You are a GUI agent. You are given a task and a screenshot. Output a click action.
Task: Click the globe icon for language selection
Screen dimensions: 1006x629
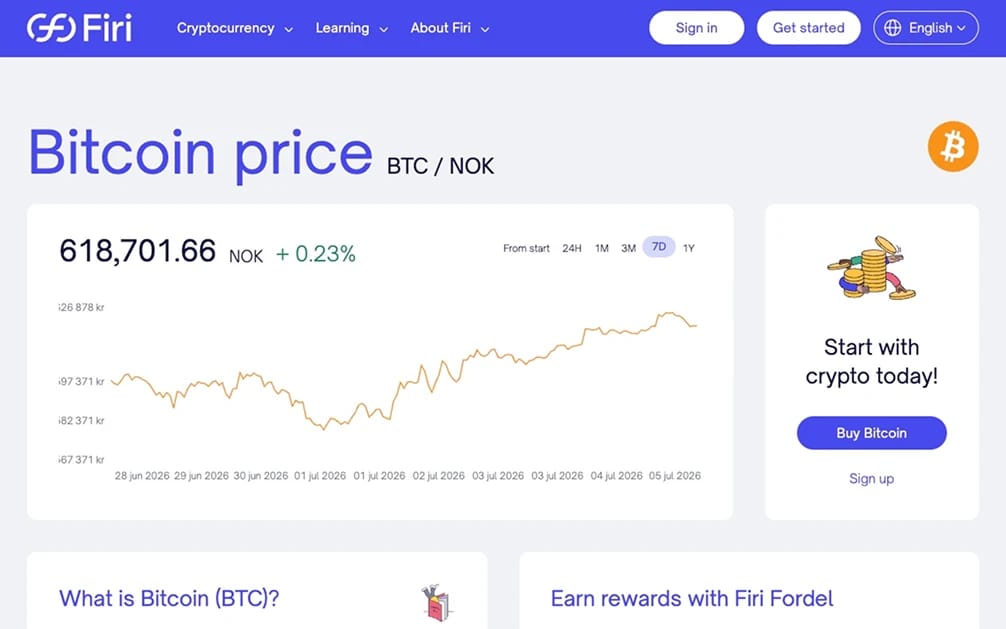pyautogui.click(x=892, y=28)
